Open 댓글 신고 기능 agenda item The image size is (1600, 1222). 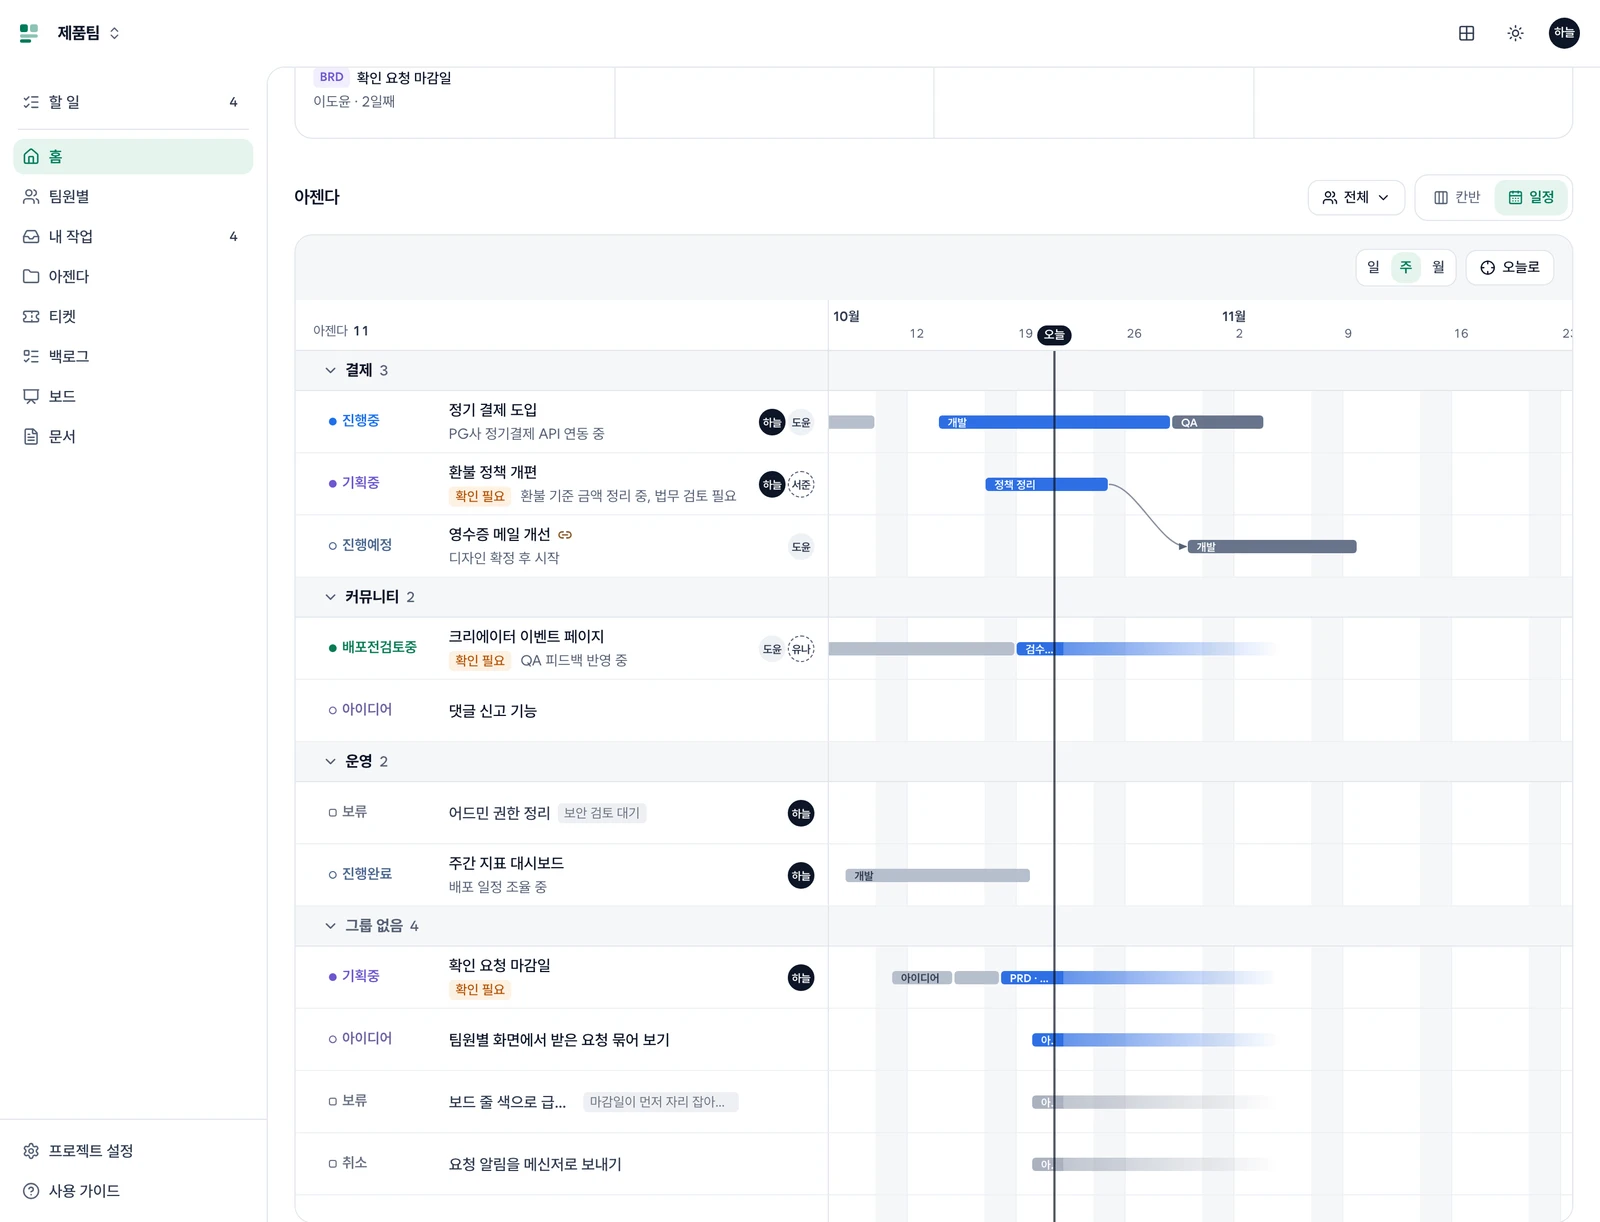[x=493, y=711]
